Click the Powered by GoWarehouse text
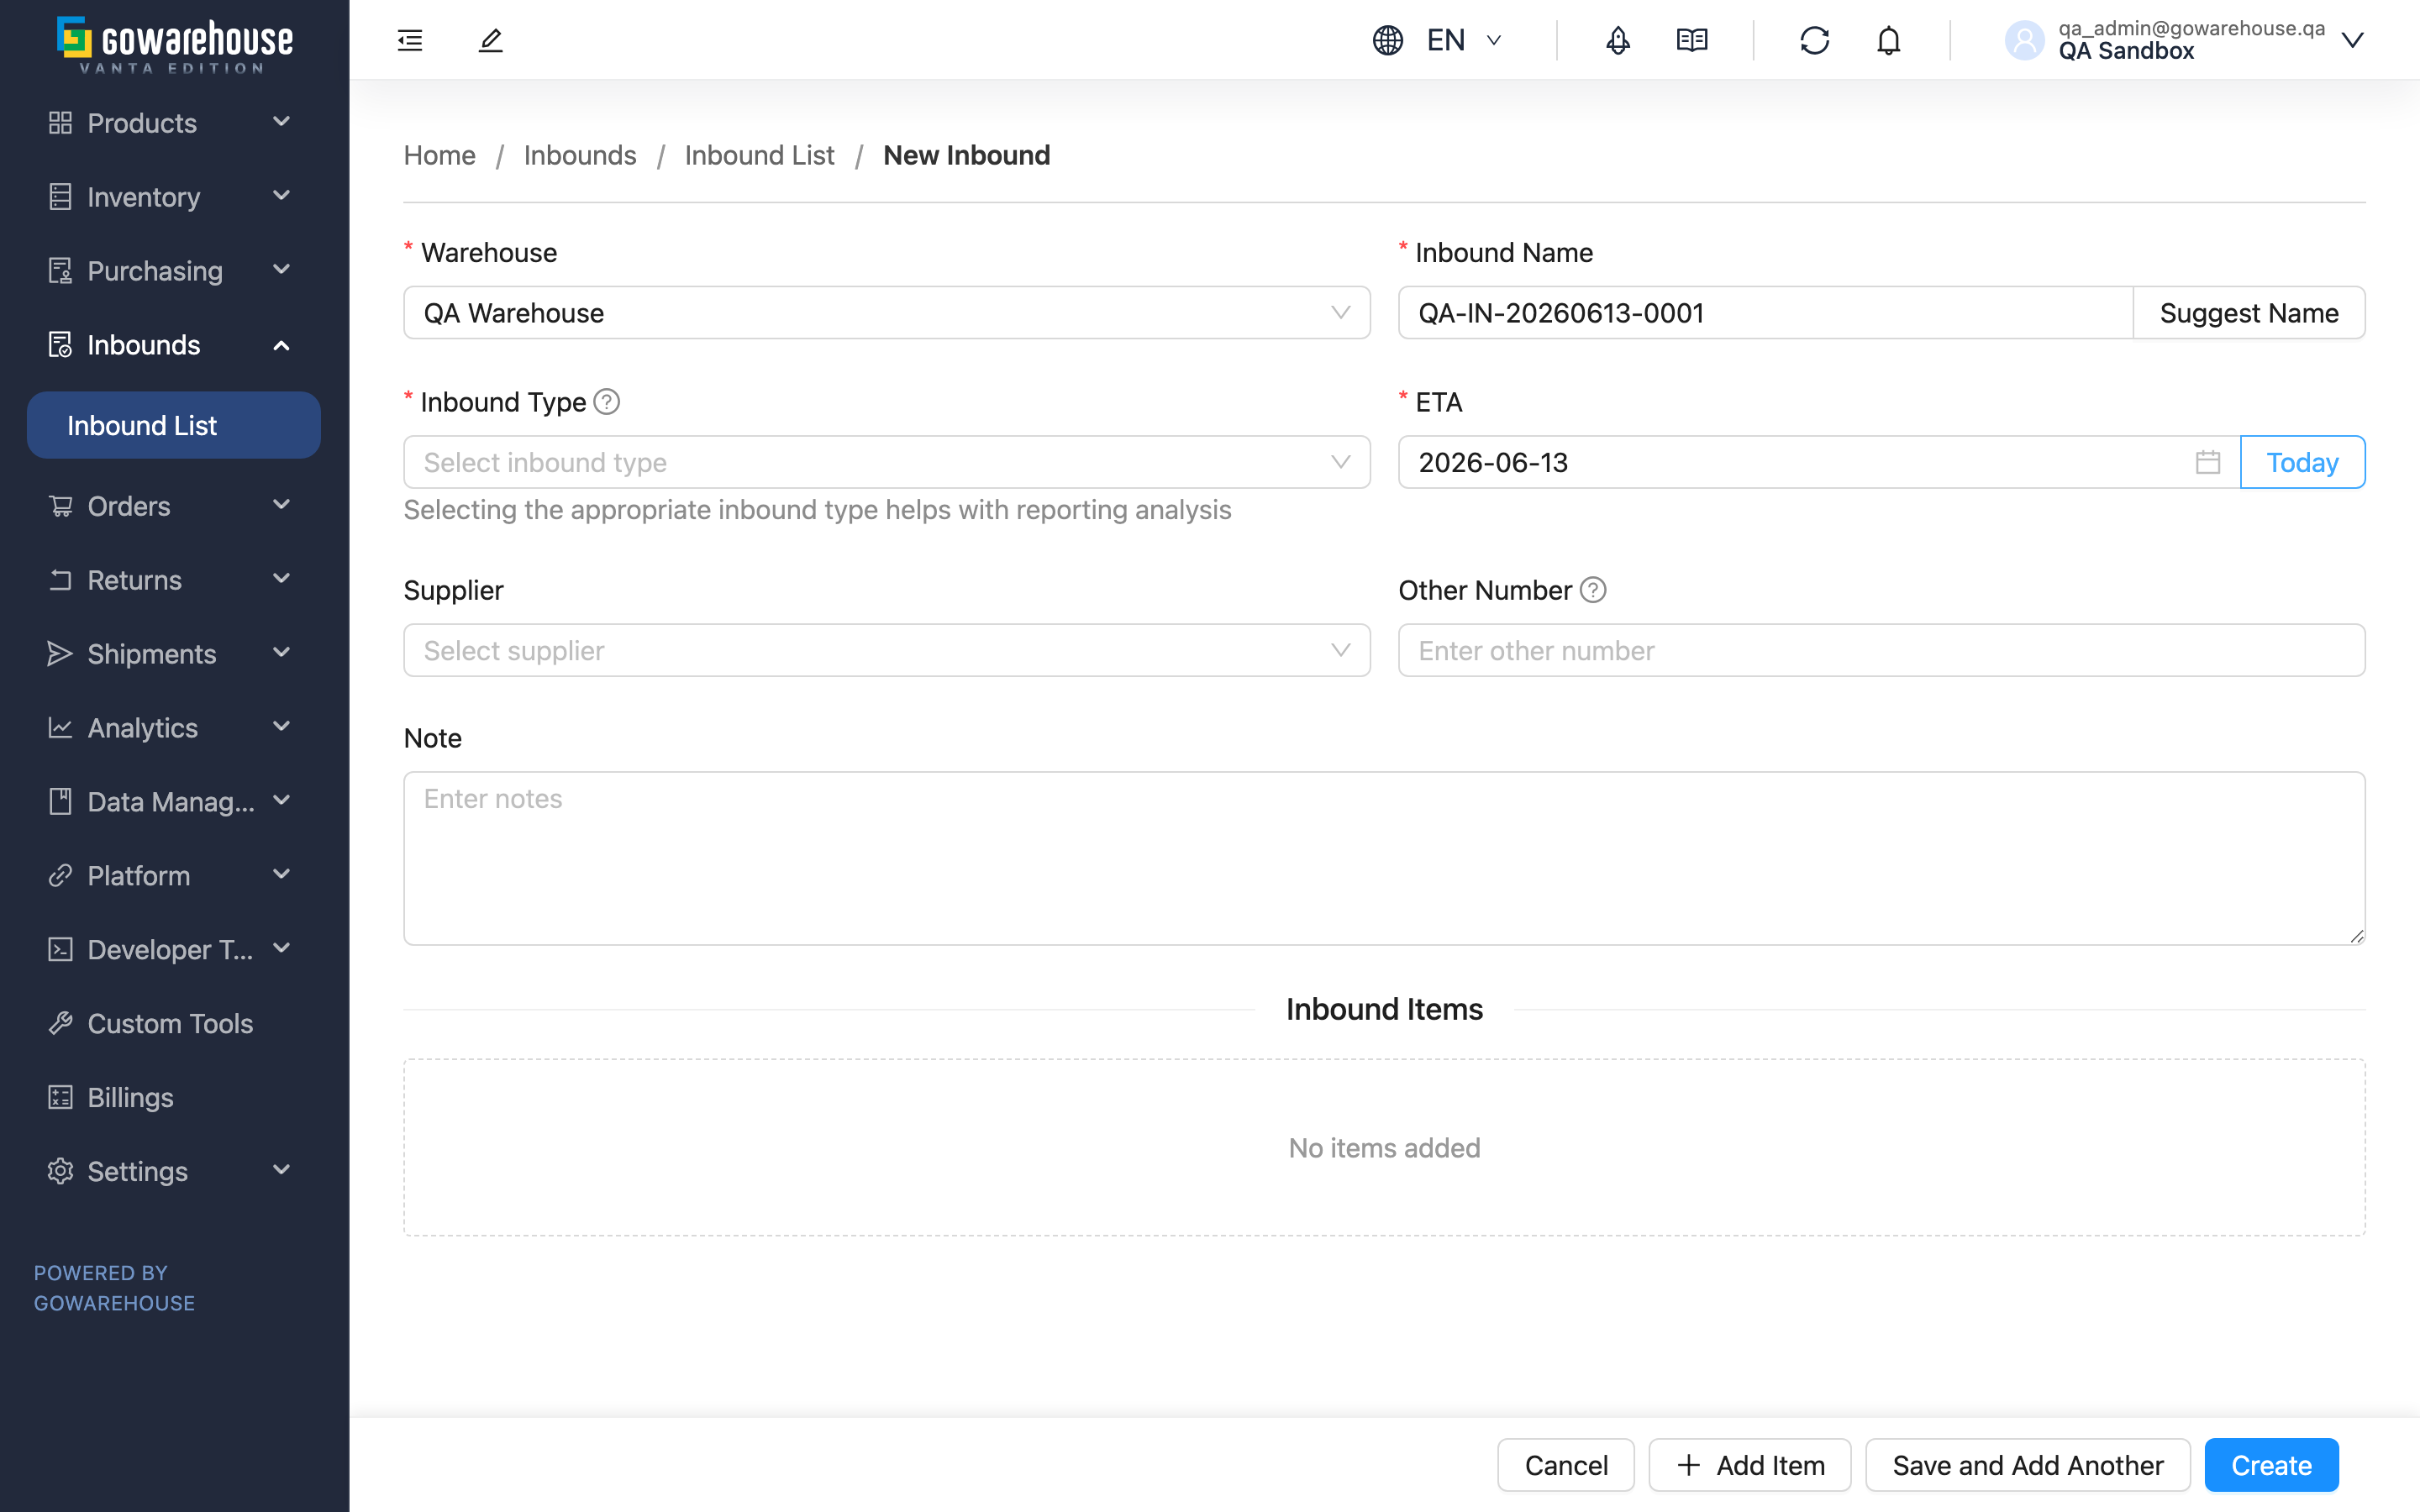Viewport: 2420px width, 1512px height. point(114,1288)
